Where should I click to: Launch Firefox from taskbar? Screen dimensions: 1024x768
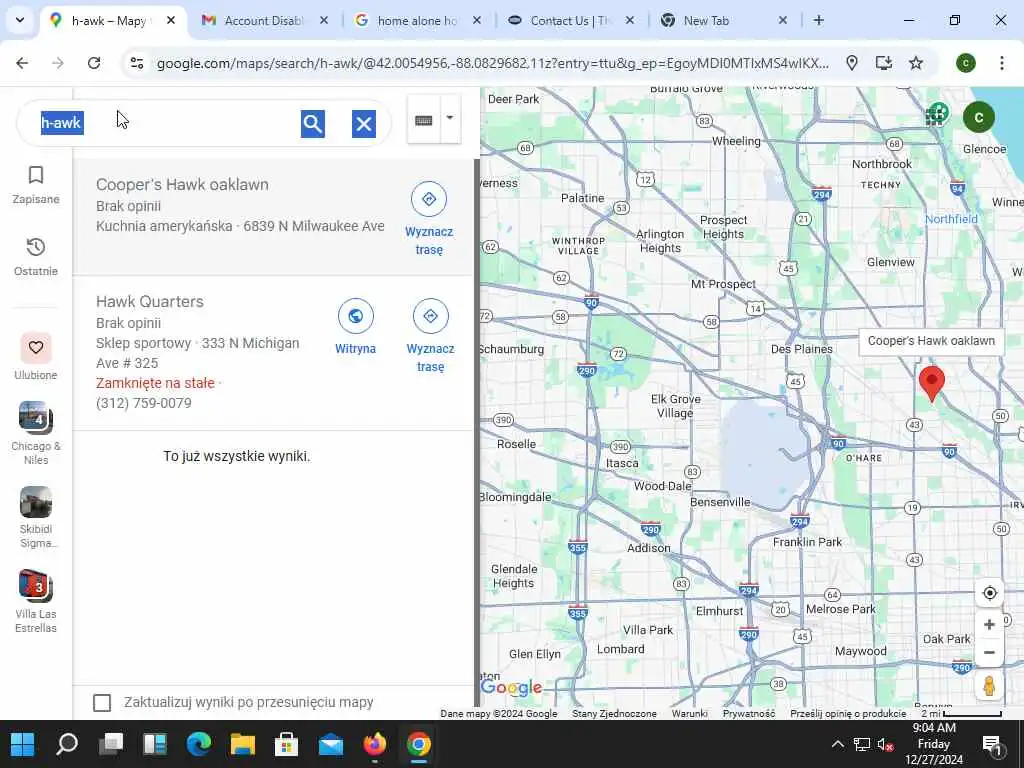[375, 744]
